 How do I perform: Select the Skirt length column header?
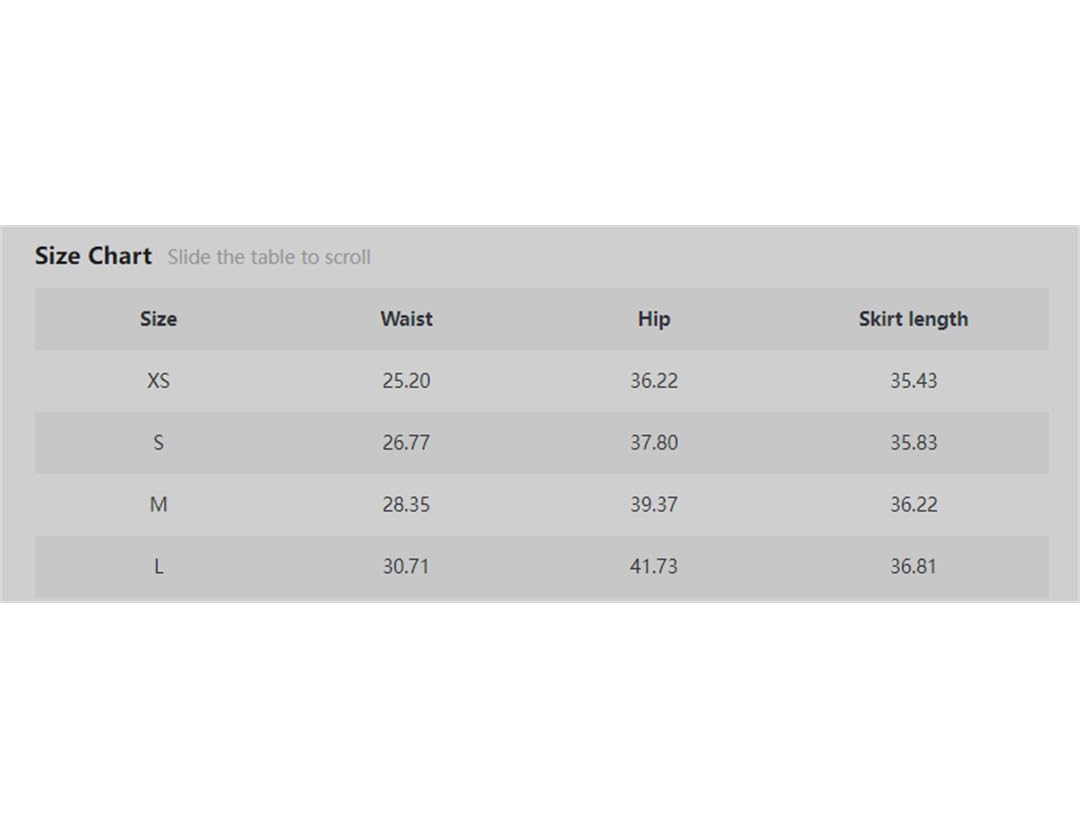tap(913, 319)
